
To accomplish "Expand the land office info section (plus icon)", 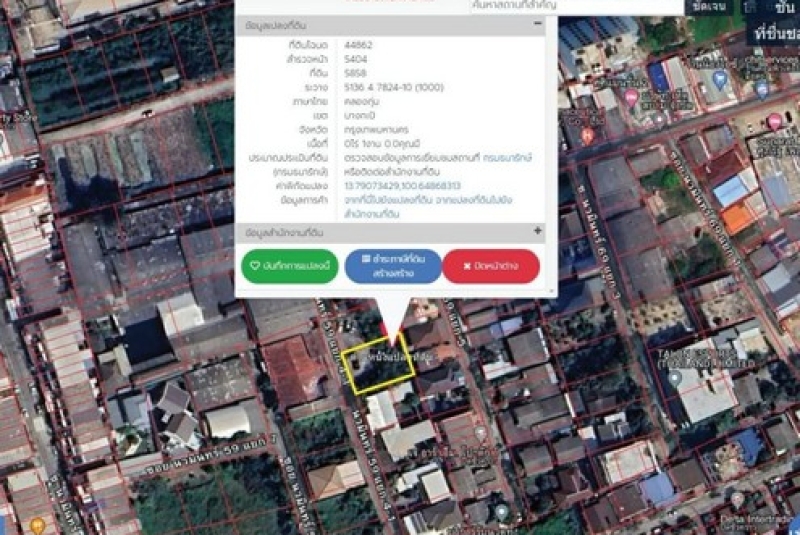I will point(538,231).
